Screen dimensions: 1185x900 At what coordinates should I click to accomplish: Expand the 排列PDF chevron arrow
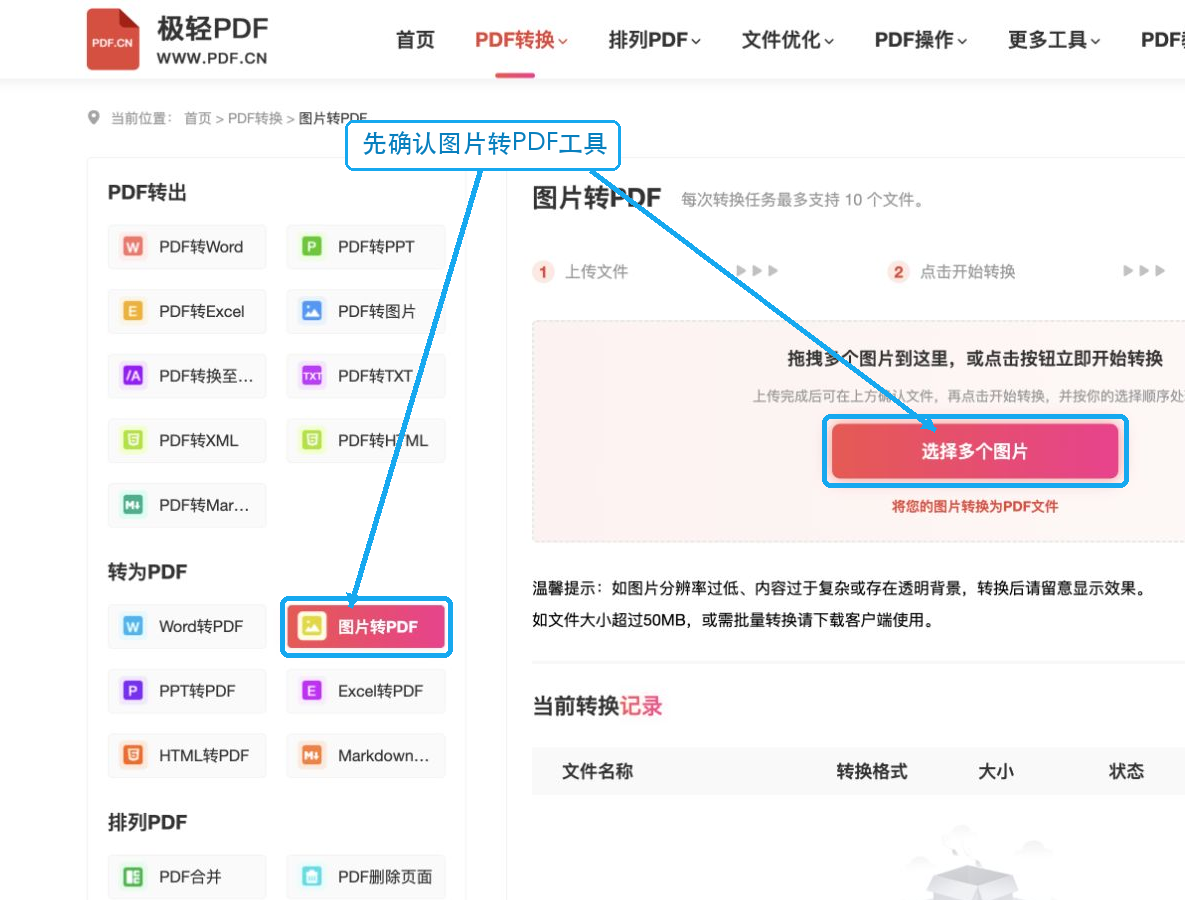(x=696, y=42)
